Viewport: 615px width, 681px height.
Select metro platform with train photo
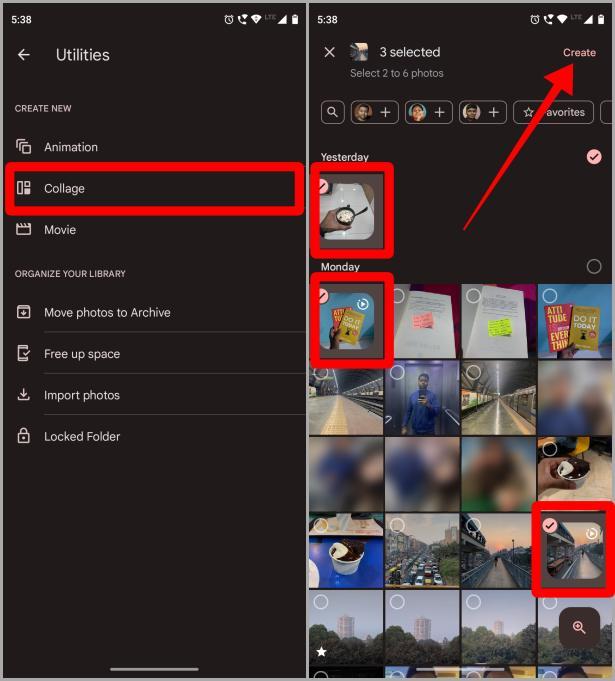[498, 398]
